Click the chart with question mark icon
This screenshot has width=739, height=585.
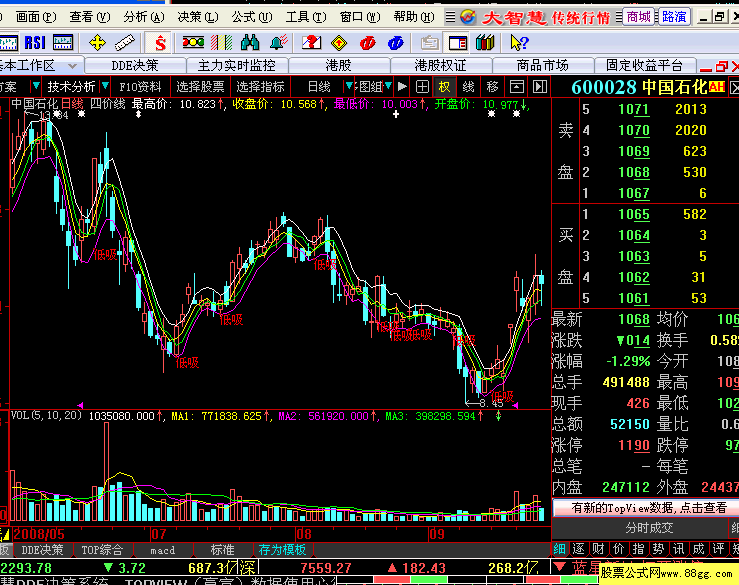click(311, 43)
